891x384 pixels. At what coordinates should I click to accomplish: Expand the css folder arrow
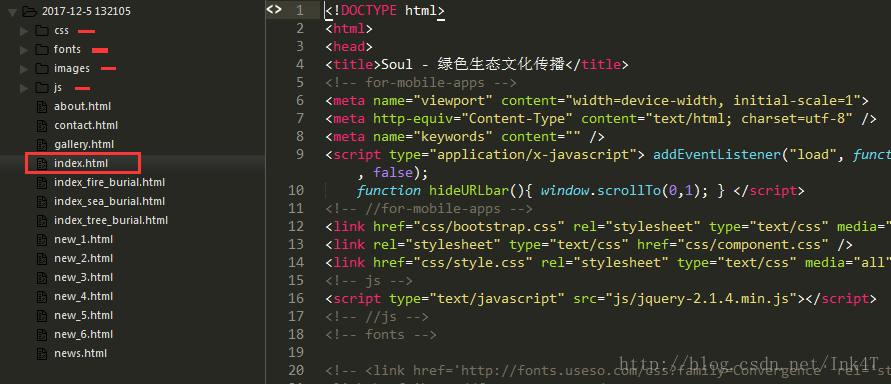pos(23,31)
